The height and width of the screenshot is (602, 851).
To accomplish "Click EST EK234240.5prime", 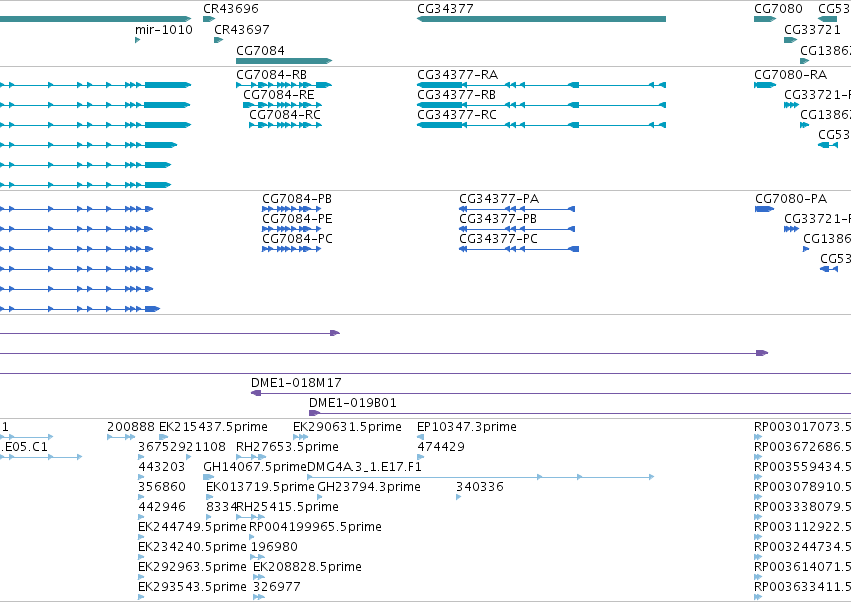I will pyautogui.click(x=192, y=547).
